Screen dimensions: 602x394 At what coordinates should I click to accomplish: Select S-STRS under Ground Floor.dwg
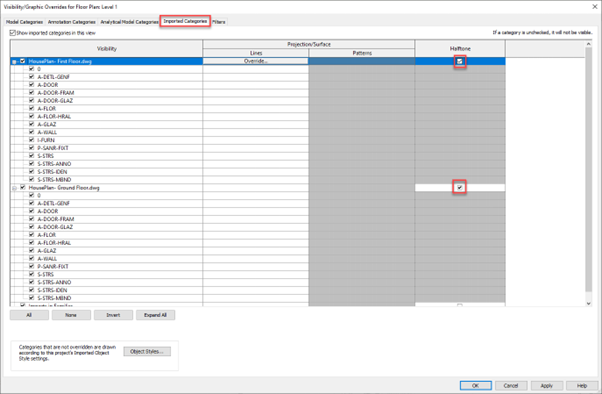coord(45,274)
